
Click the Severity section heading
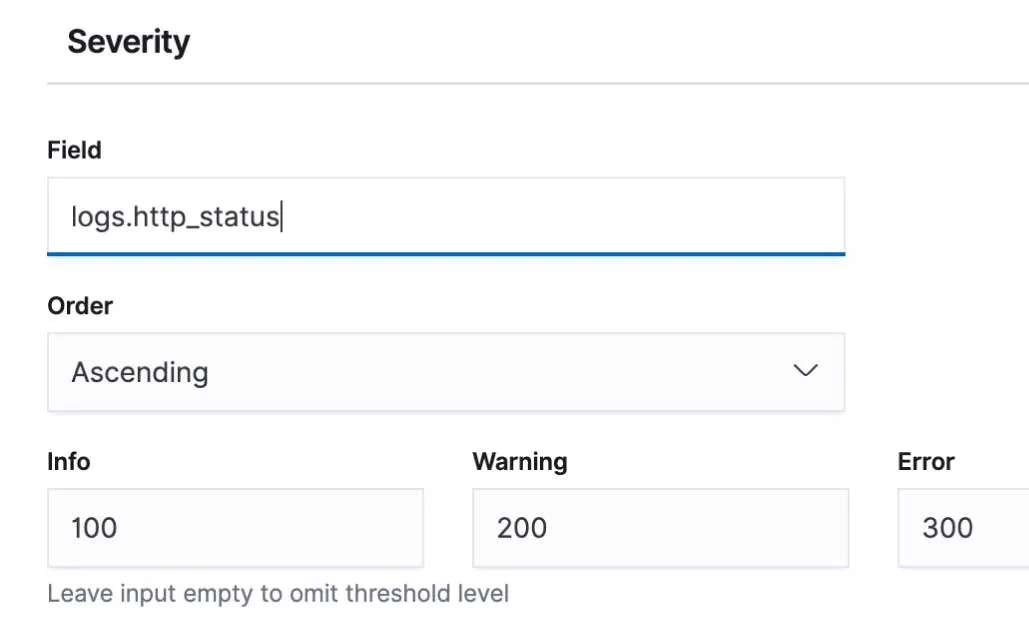coord(128,42)
